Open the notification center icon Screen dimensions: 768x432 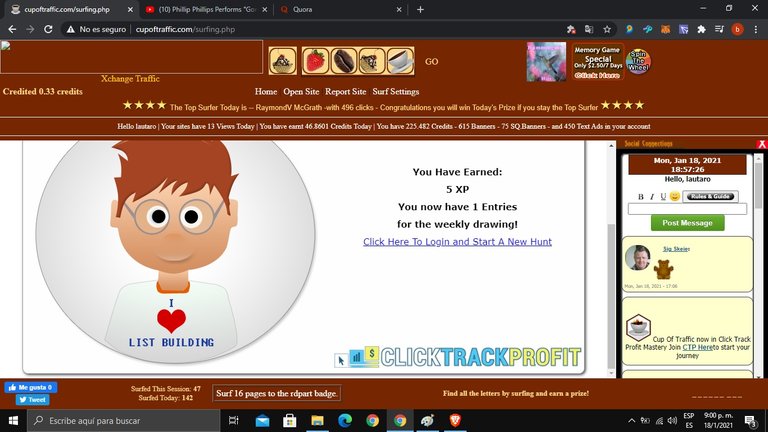click(x=750, y=420)
